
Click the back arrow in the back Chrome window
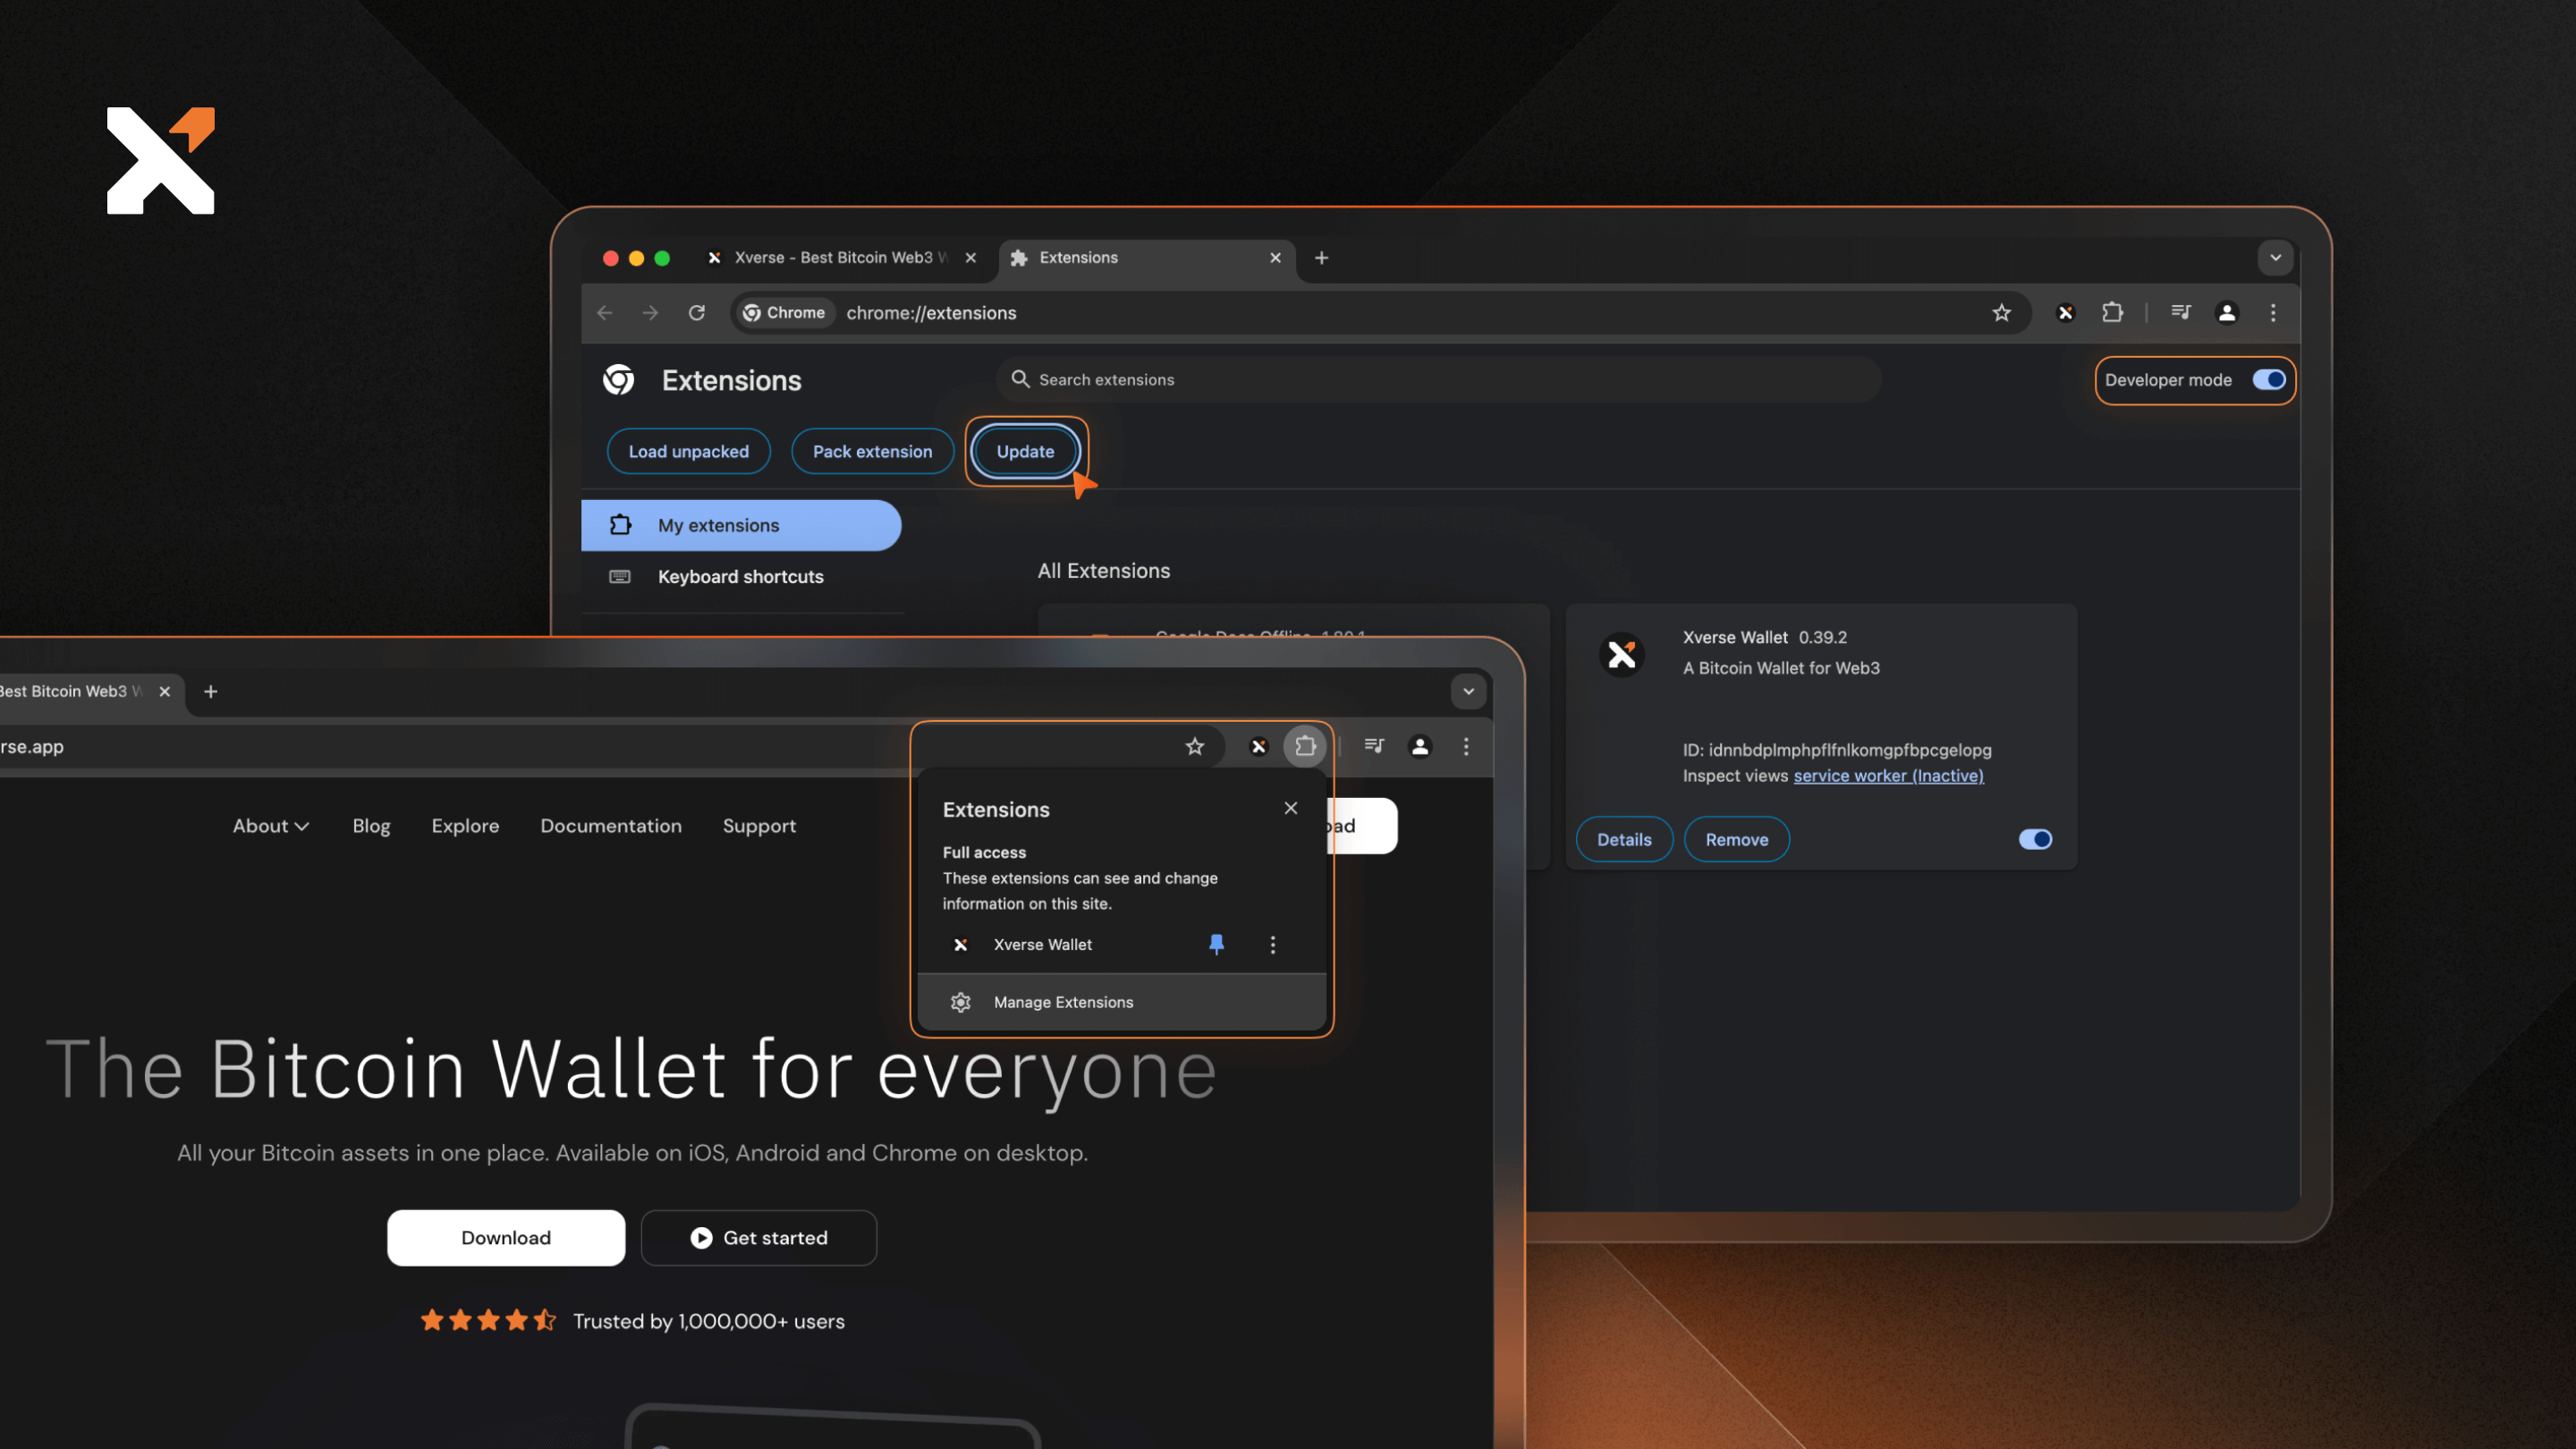604,313
